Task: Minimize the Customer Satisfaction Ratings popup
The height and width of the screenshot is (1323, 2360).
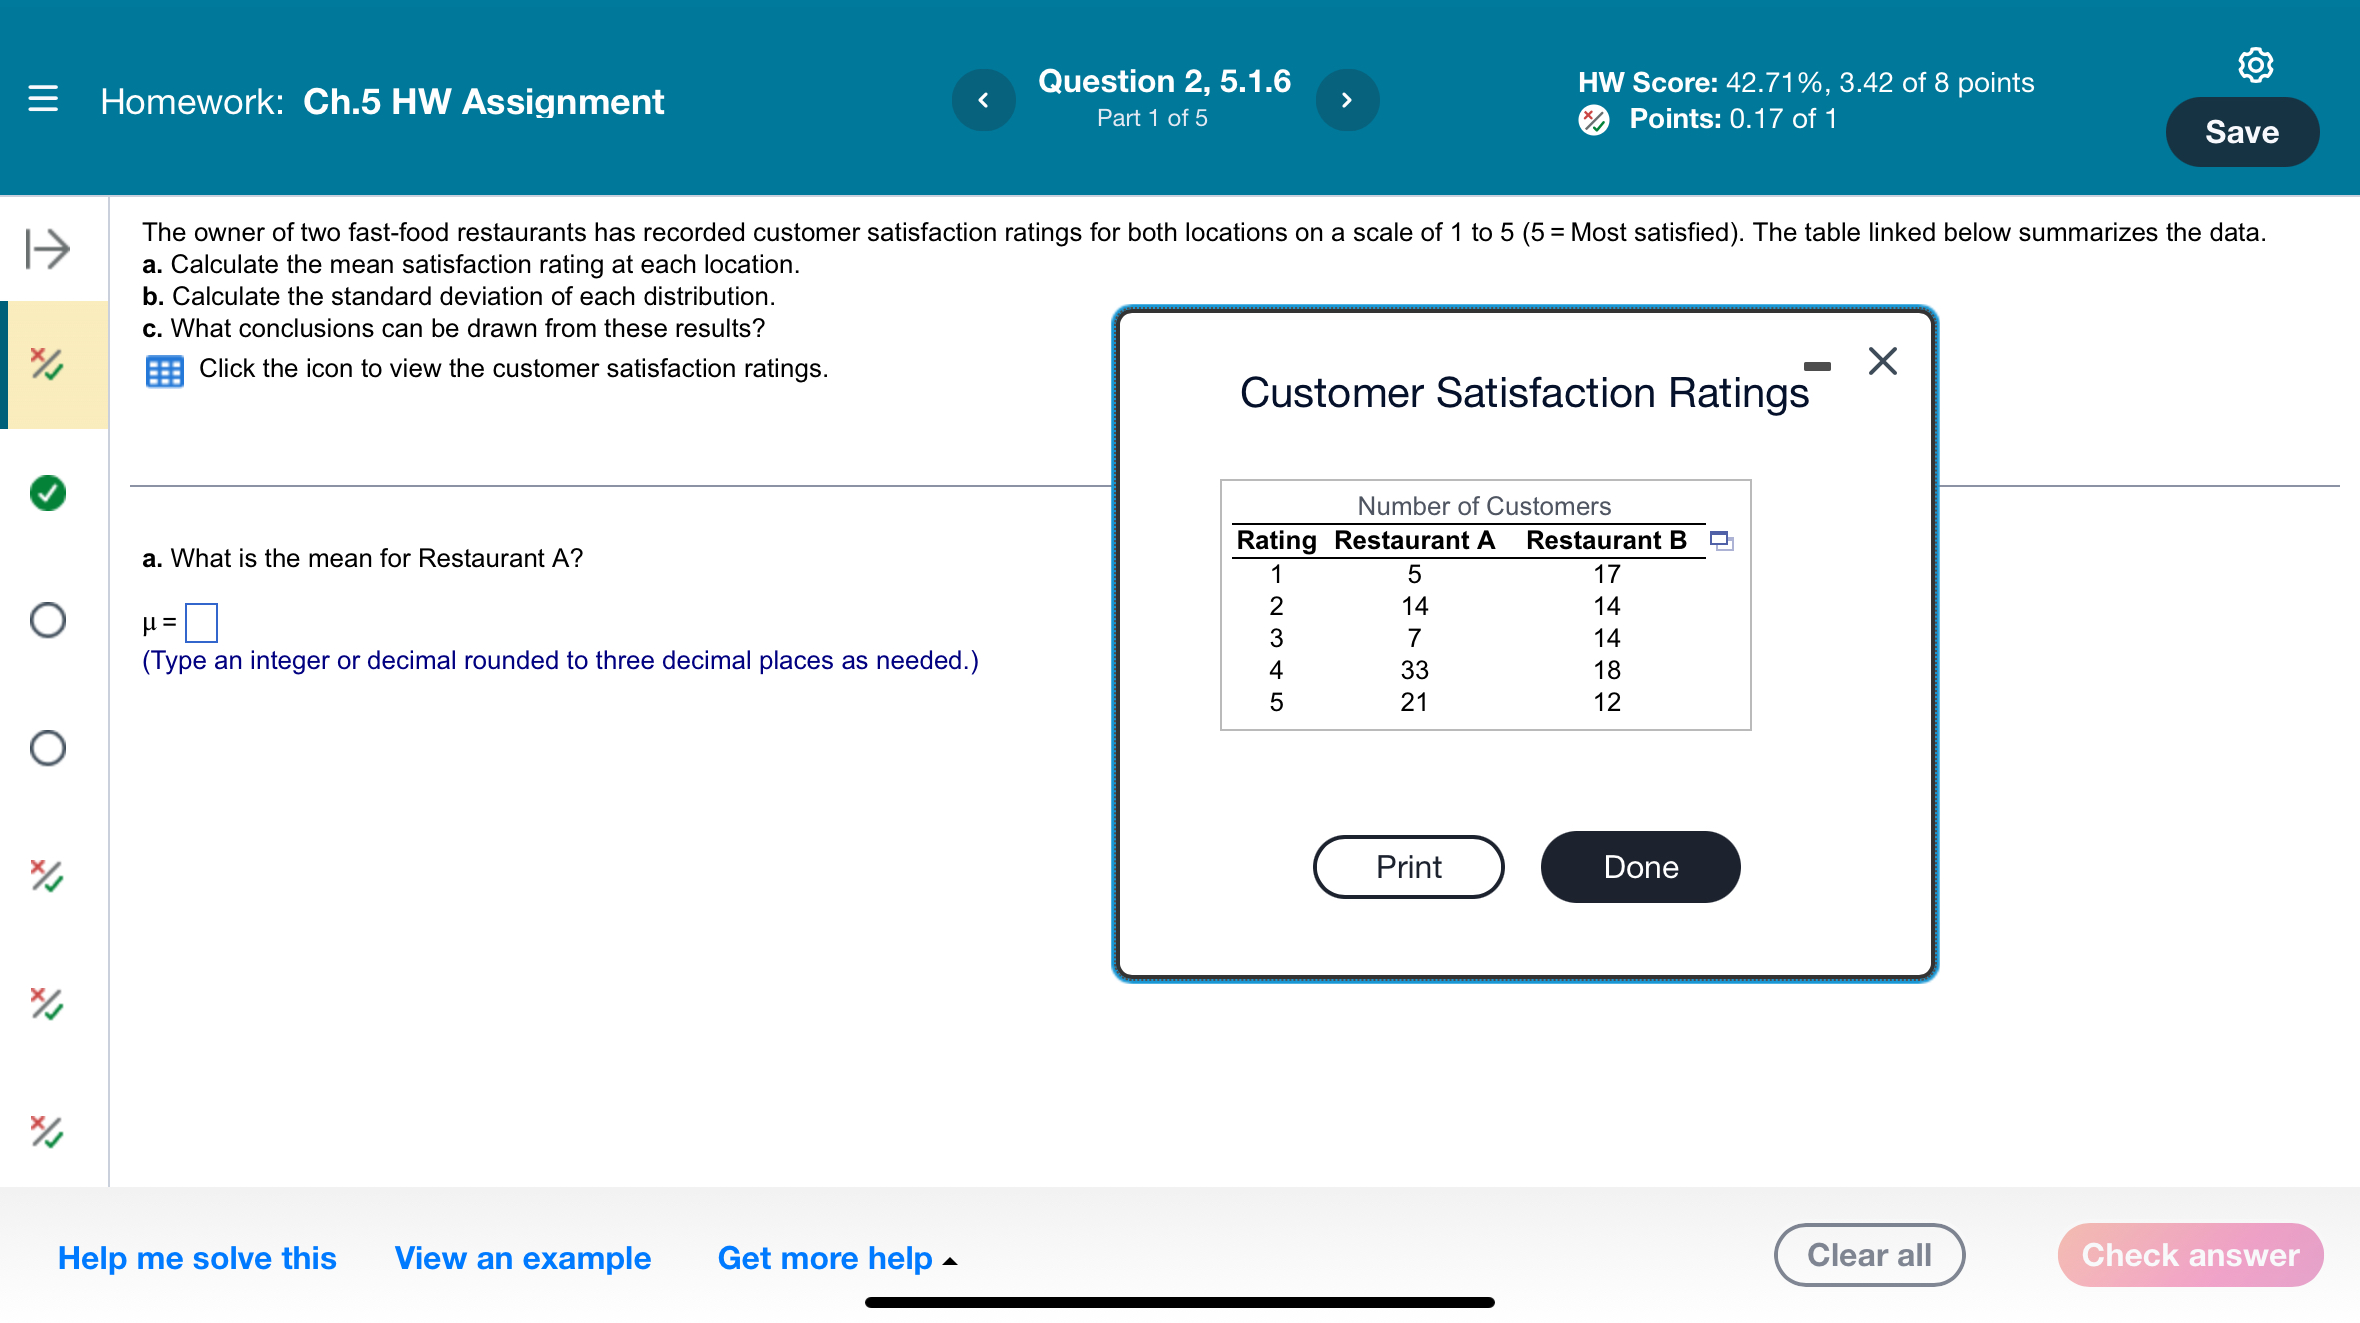Action: 1817,367
